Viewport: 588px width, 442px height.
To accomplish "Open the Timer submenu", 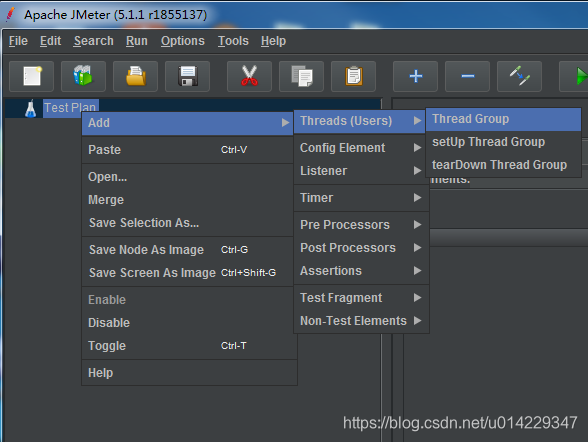I will 361,198.
